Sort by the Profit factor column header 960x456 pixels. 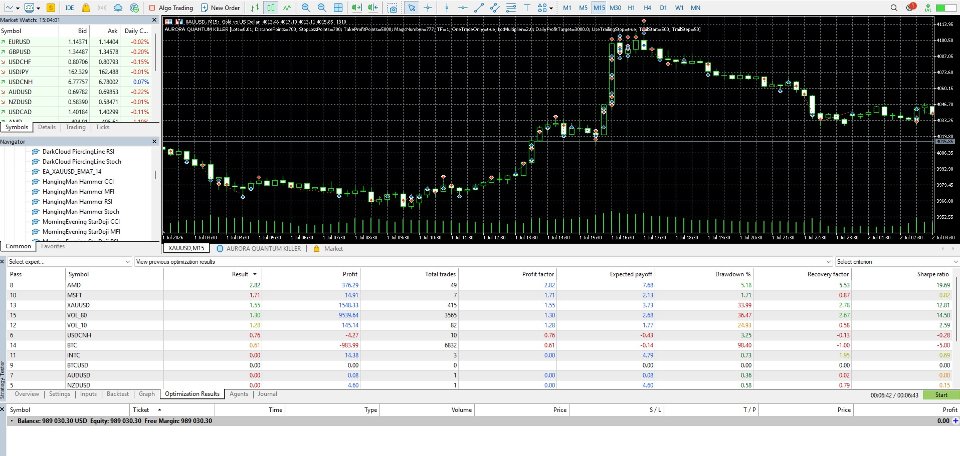507,274
